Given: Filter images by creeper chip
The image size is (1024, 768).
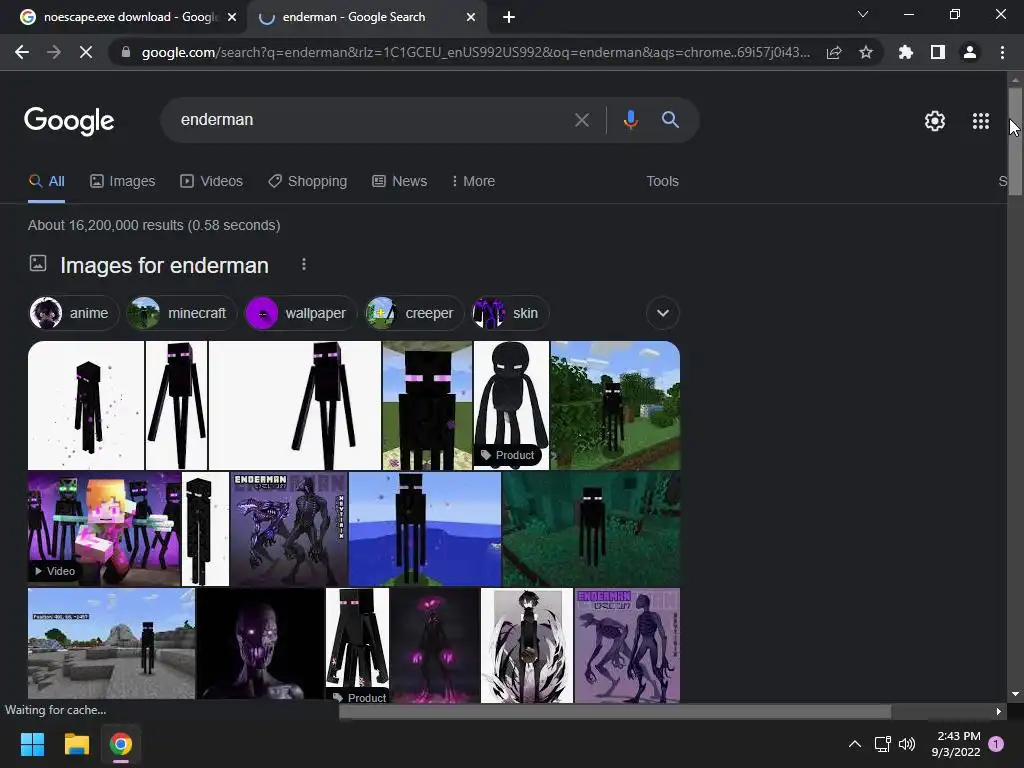Looking at the screenshot, I should [x=413, y=313].
